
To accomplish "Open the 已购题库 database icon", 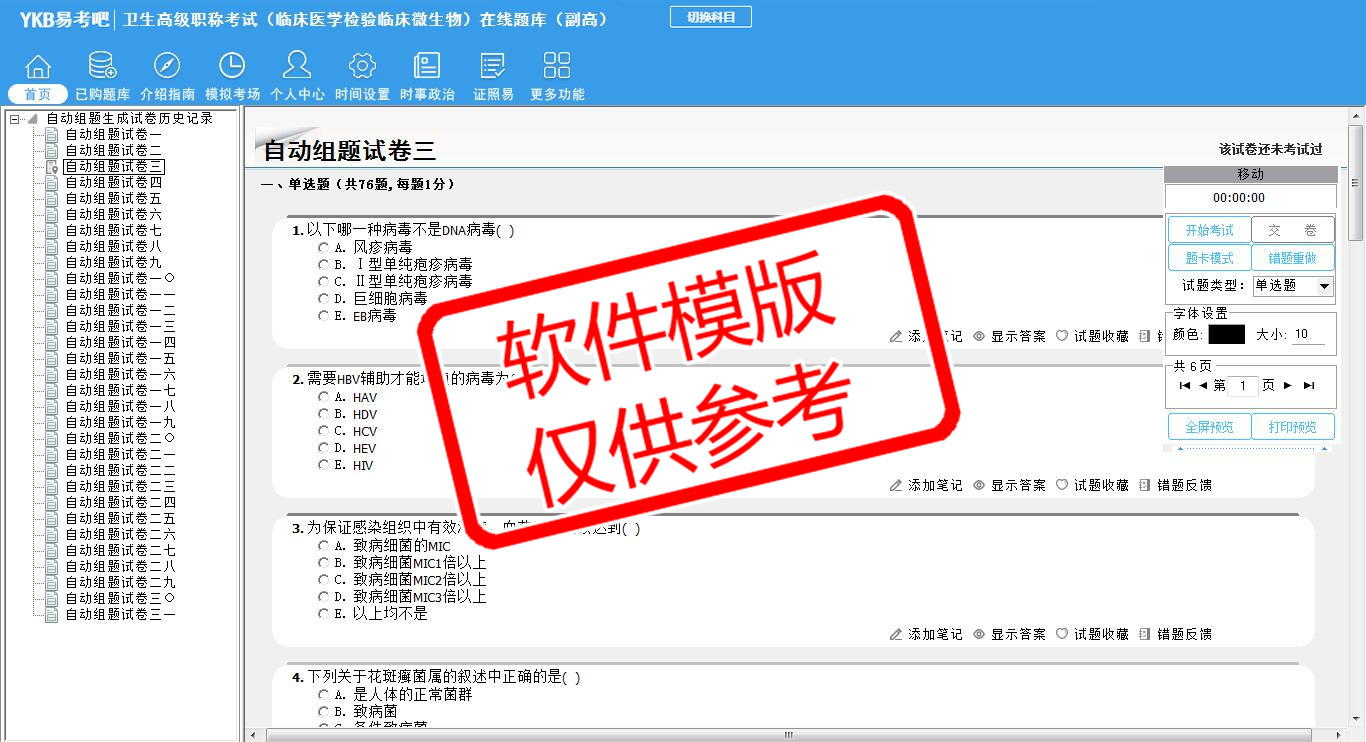I will tap(102, 67).
